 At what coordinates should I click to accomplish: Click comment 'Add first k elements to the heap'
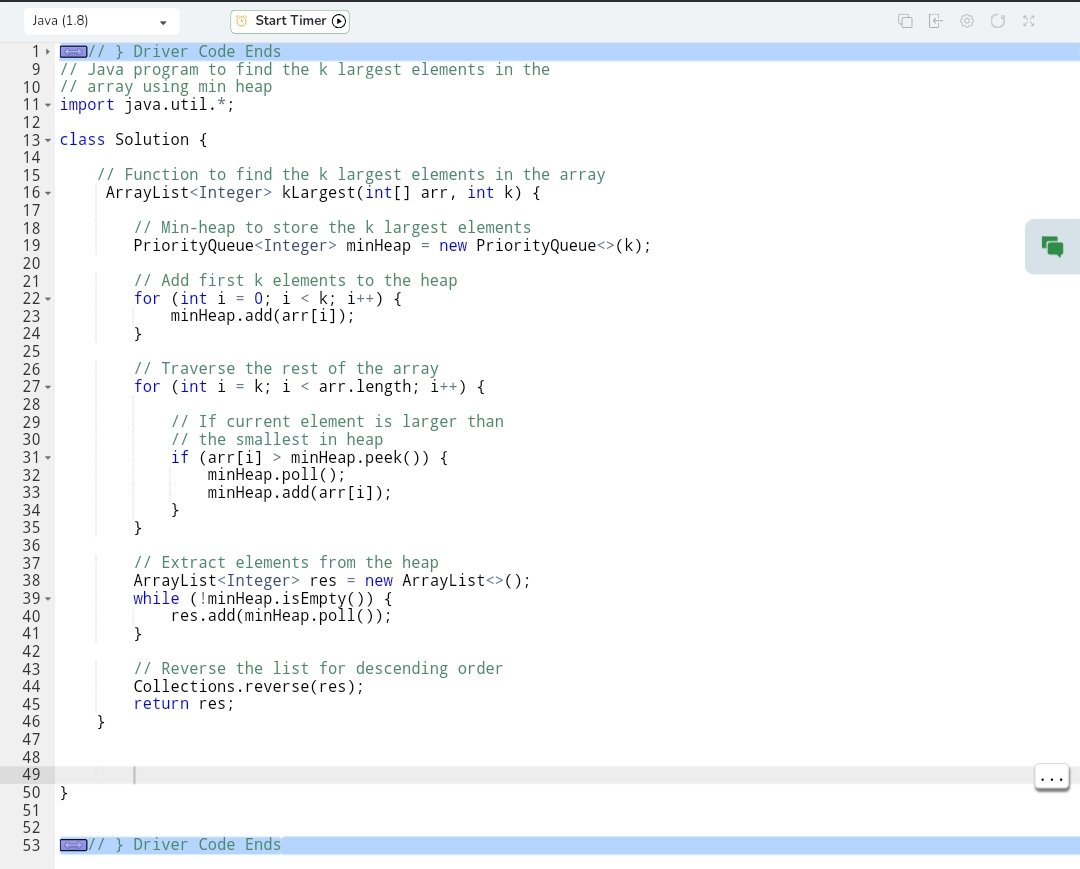[x=295, y=281]
